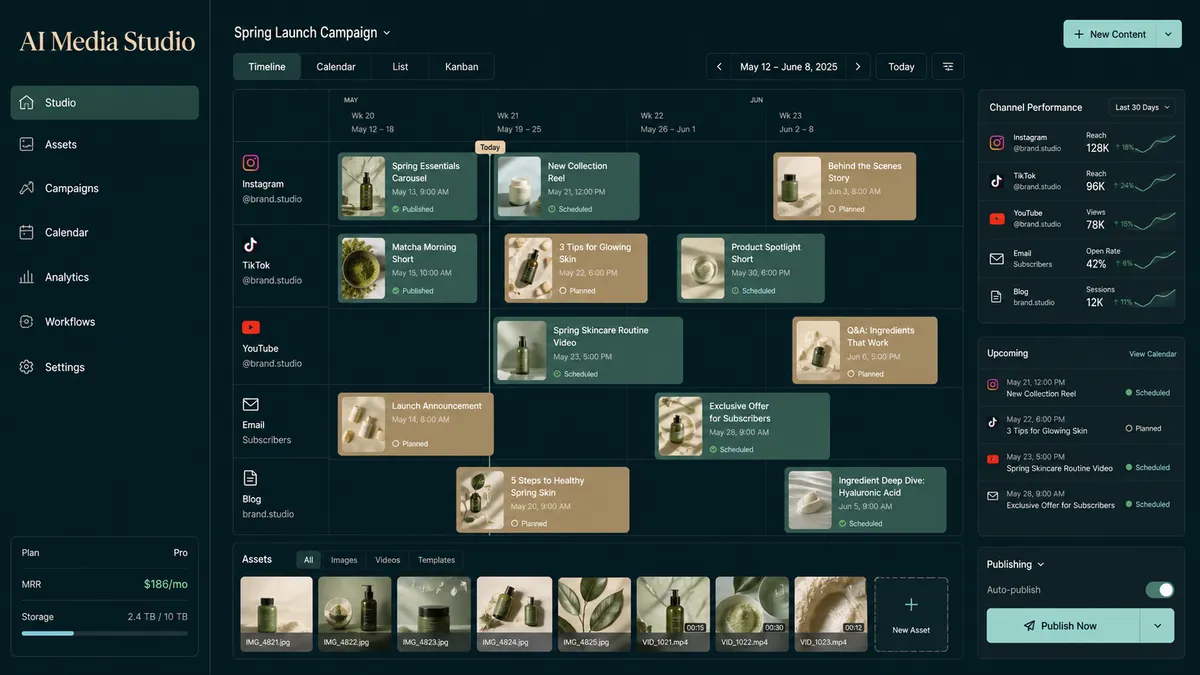This screenshot has height=675, width=1200.
Task: Click the paper plane icon in Publish Now
Action: pos(1029,626)
